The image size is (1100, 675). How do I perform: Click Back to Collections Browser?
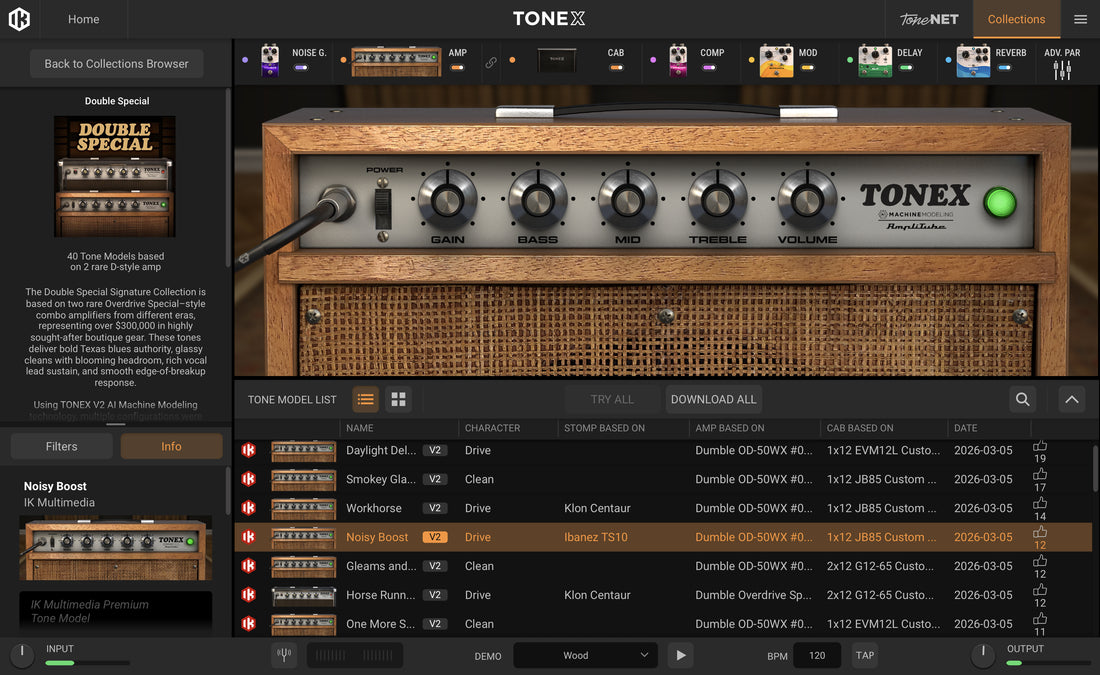pyautogui.click(x=116, y=63)
